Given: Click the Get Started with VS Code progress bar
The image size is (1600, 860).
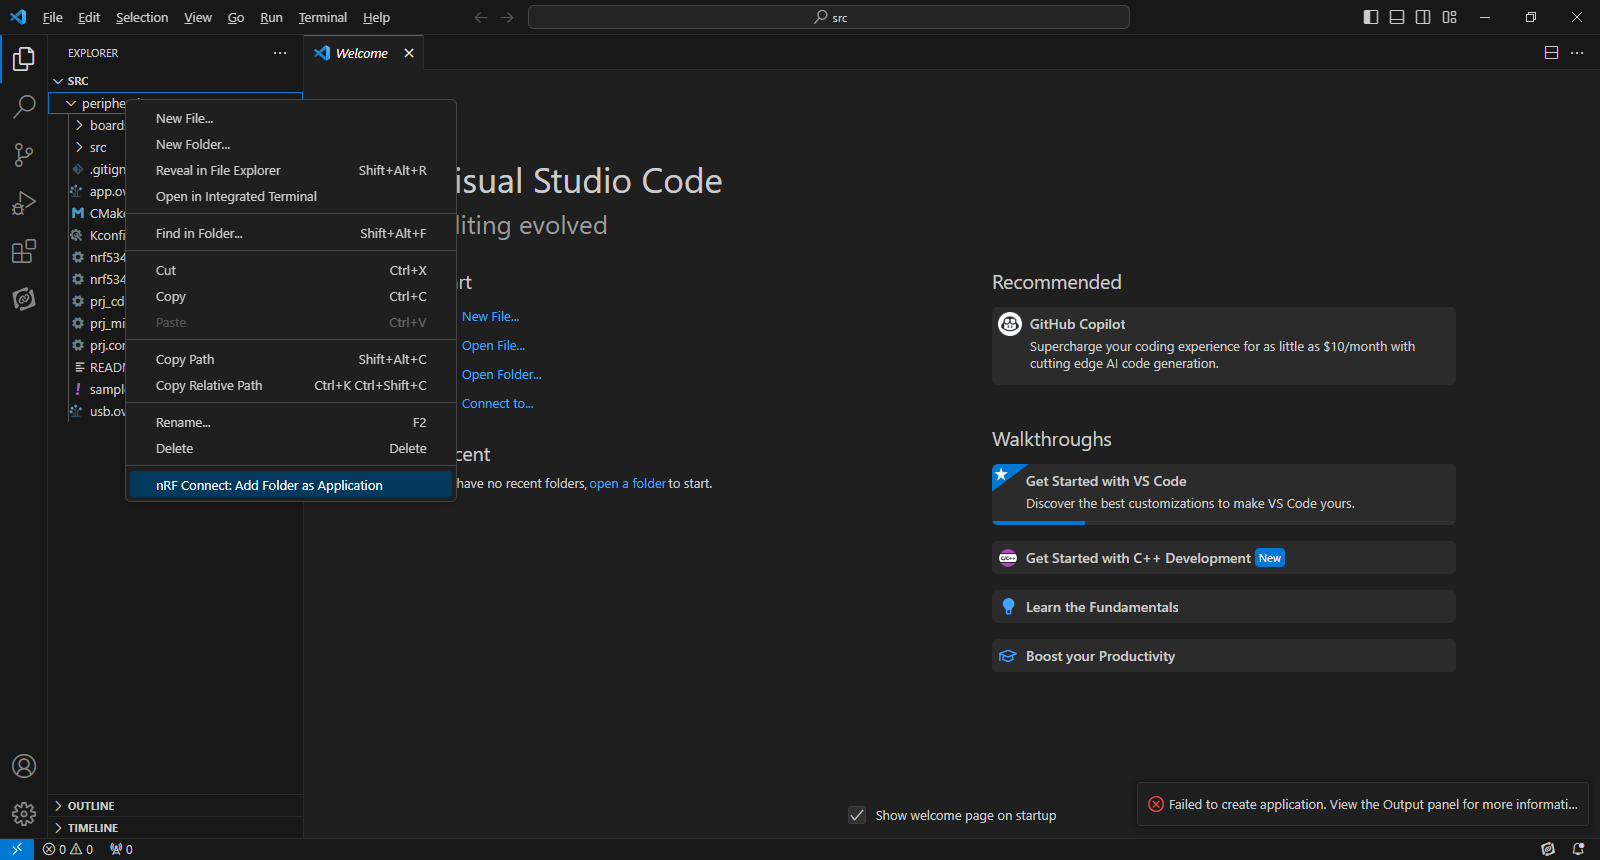Looking at the screenshot, I should 1038,522.
